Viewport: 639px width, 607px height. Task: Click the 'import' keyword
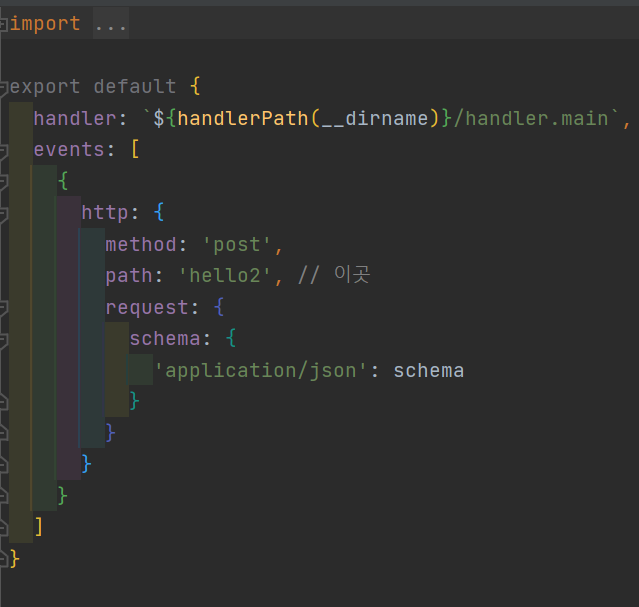click(x=45, y=24)
